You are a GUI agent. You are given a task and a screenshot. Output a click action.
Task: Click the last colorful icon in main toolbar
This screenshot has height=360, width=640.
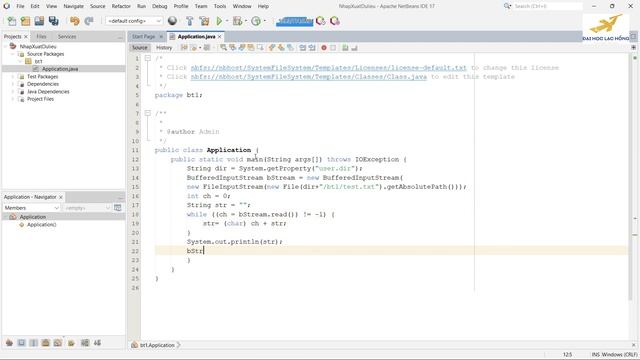point(335,21)
